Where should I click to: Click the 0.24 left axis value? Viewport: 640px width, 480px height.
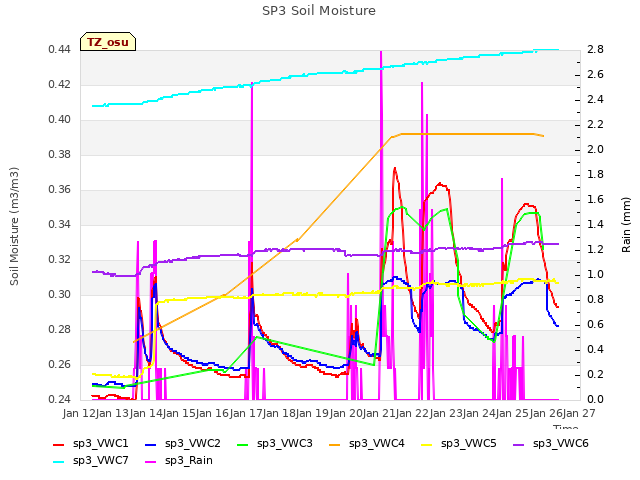[59, 400]
